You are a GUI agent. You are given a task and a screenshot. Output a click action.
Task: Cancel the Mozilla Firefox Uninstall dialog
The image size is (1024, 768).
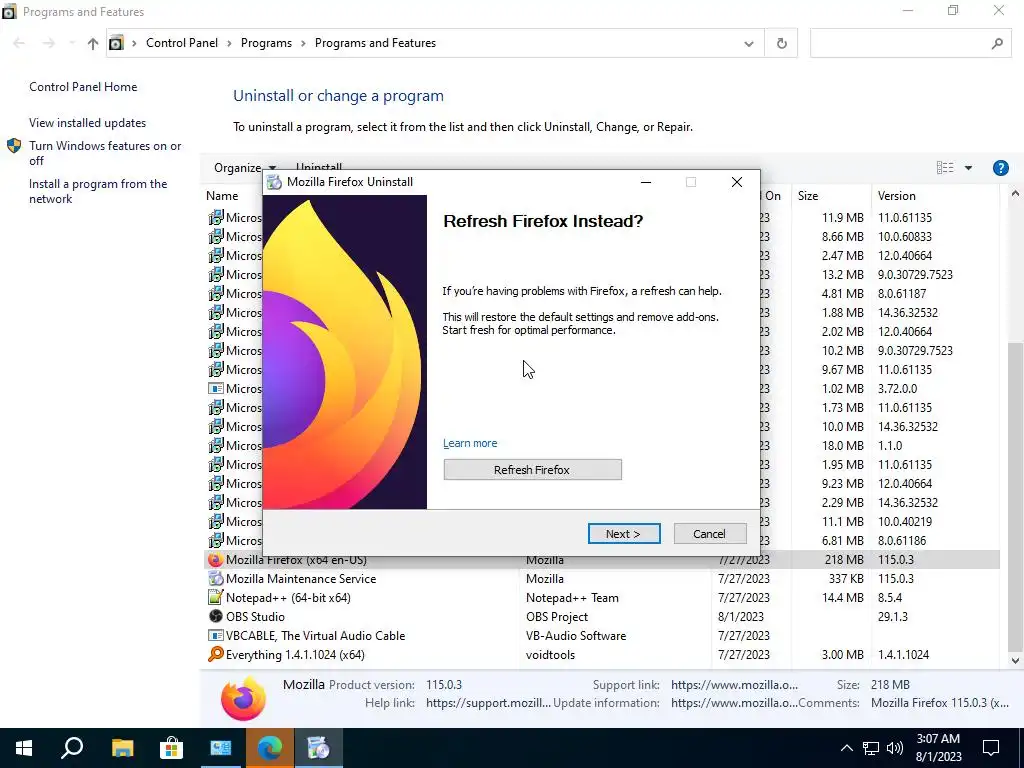[x=710, y=534]
